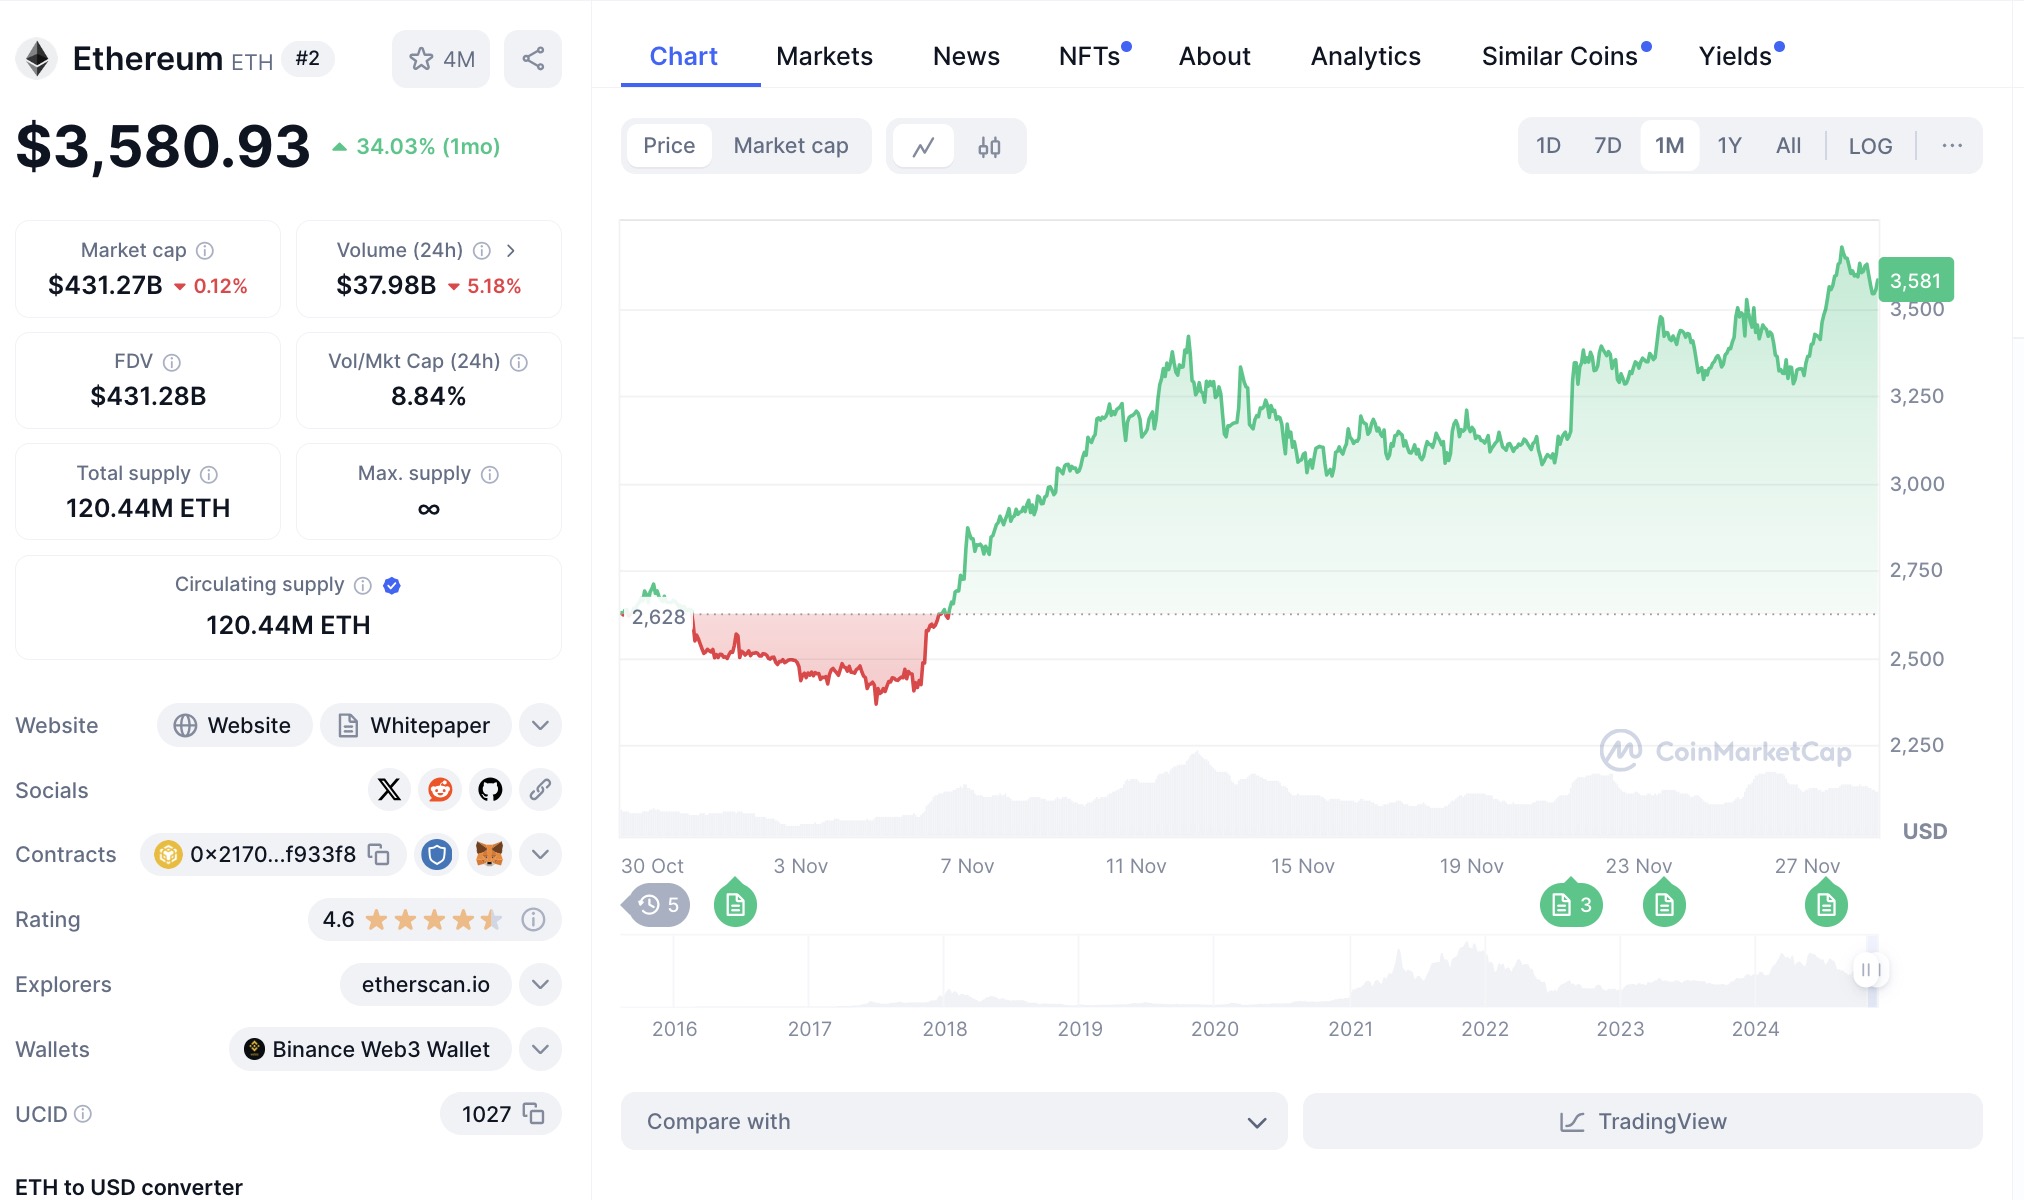Image resolution: width=2024 pixels, height=1200 pixels.
Task: Set chart range to 1M
Action: (1669, 146)
